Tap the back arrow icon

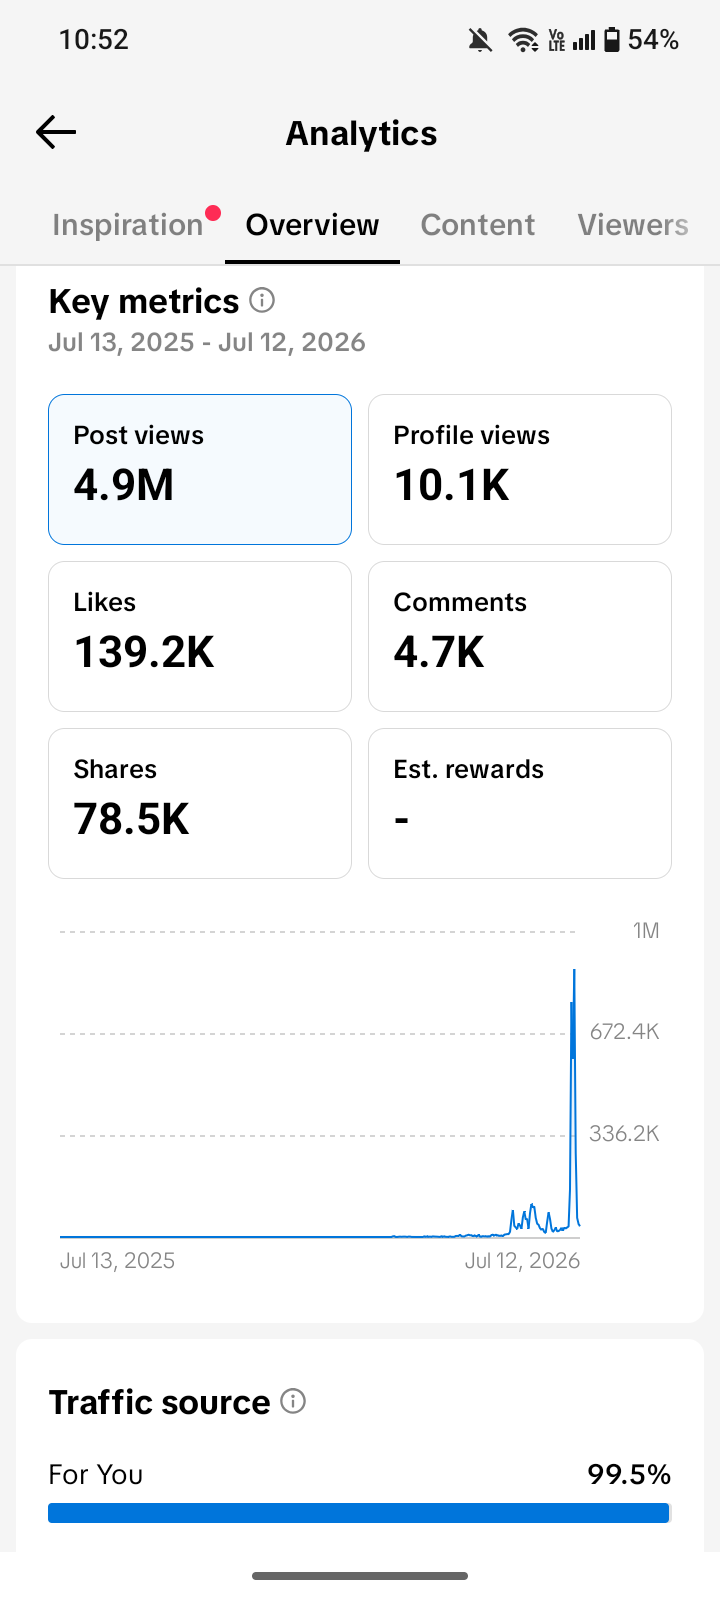(56, 132)
